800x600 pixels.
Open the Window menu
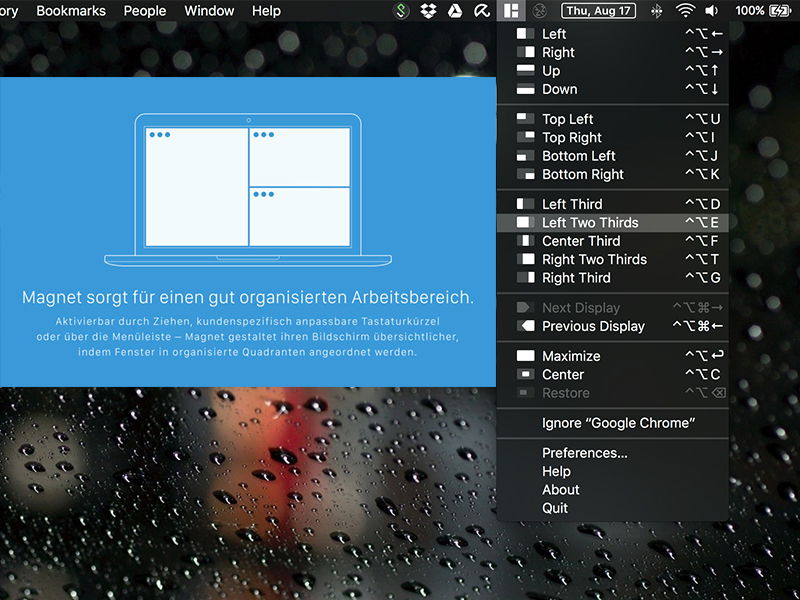(x=209, y=11)
